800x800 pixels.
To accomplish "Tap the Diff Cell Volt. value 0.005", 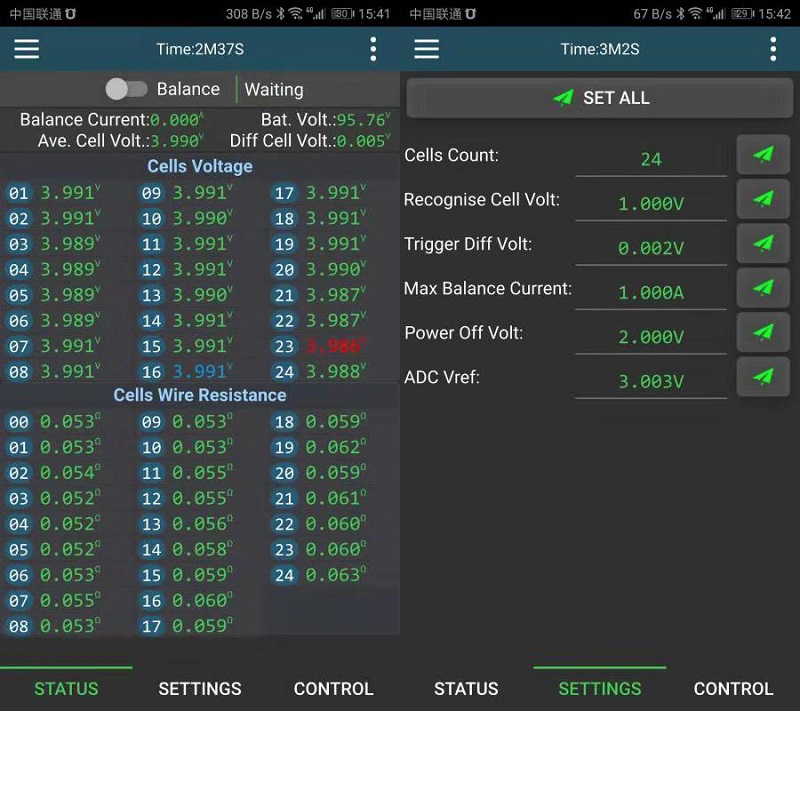I will (363, 141).
